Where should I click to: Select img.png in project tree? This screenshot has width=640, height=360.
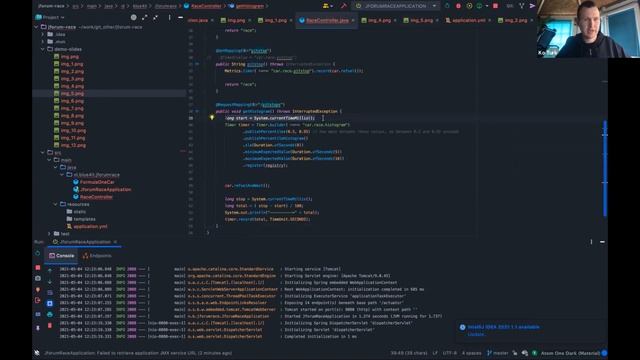[66, 57]
